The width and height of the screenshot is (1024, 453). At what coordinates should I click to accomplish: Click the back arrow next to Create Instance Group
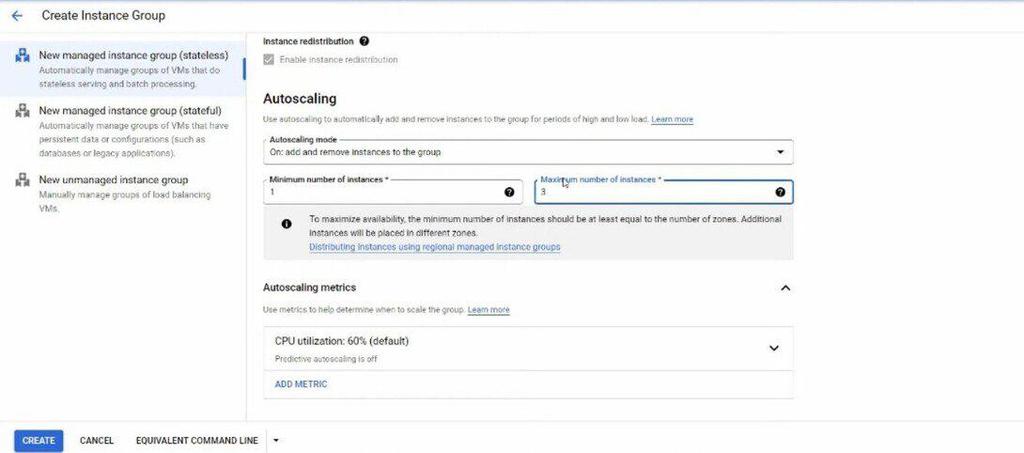click(x=17, y=16)
